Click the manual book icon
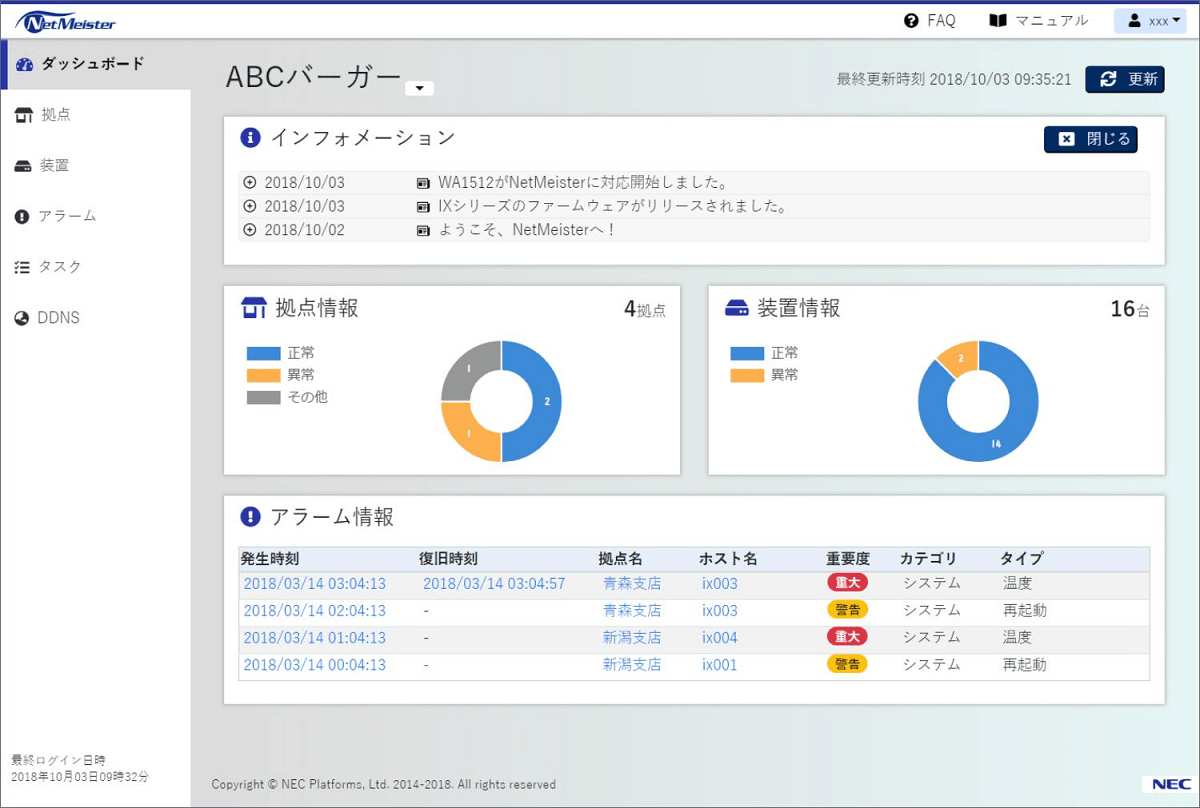1200x808 pixels. pyautogui.click(x=997, y=21)
